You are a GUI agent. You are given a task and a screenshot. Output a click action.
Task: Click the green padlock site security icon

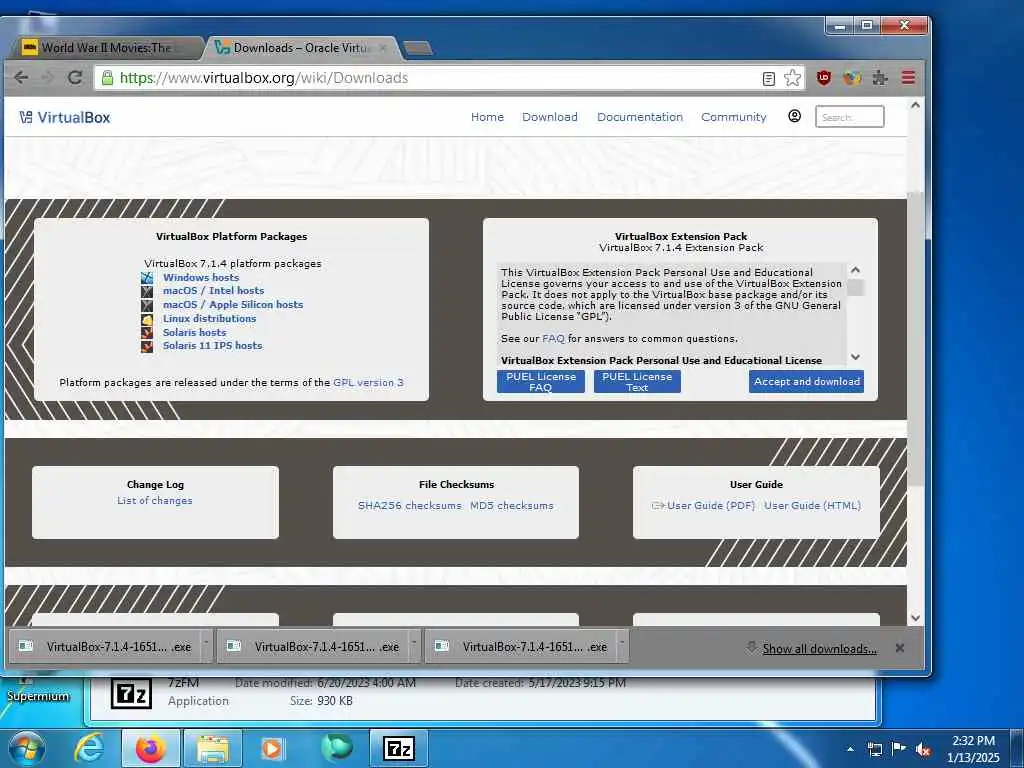pos(107,78)
